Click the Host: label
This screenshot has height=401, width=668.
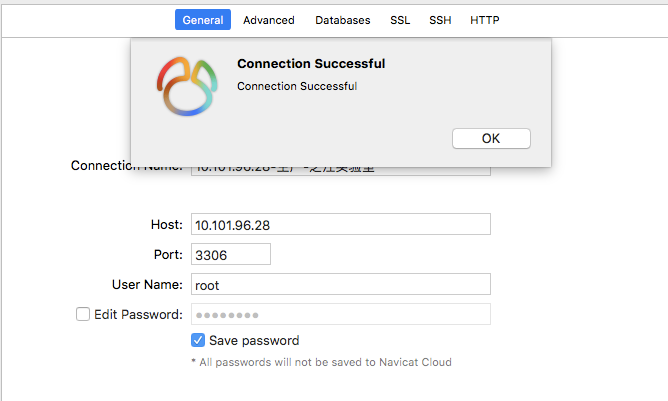(x=167, y=225)
